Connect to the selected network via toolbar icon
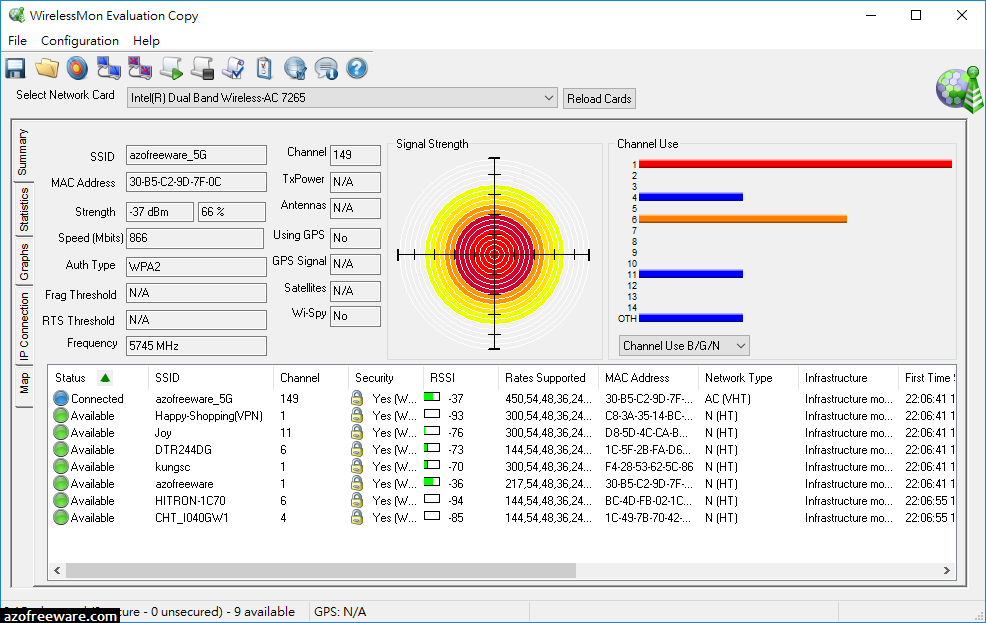Image resolution: width=986 pixels, height=623 pixels. [108, 67]
